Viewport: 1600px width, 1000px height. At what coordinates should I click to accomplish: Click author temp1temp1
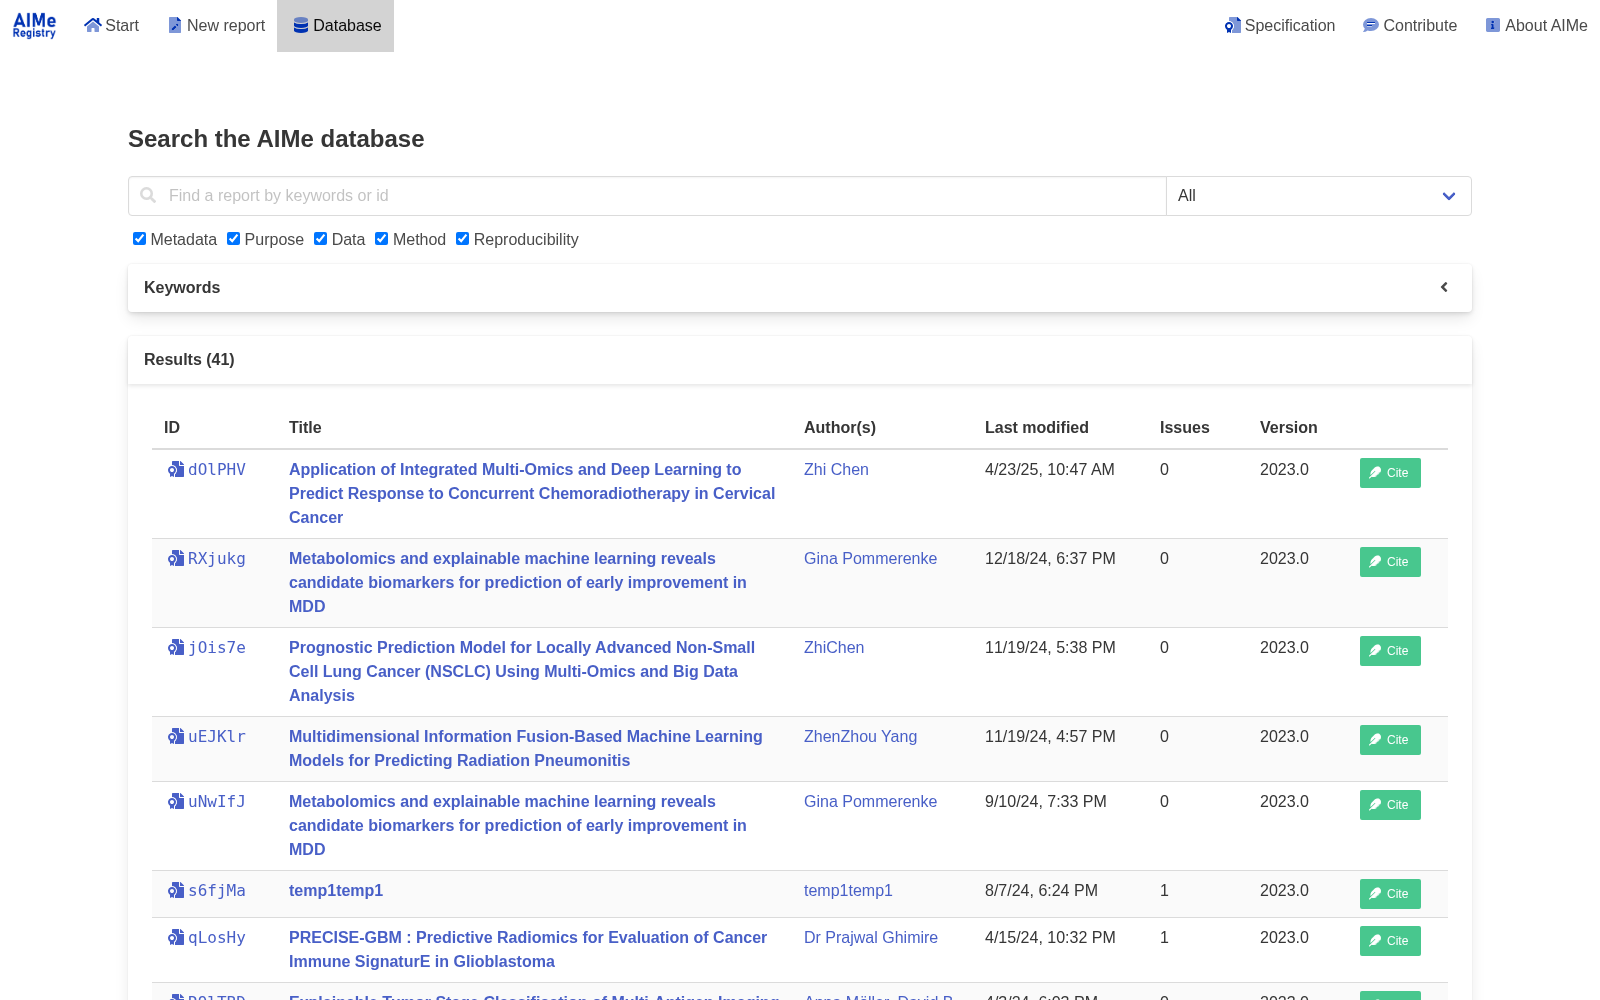[848, 890]
